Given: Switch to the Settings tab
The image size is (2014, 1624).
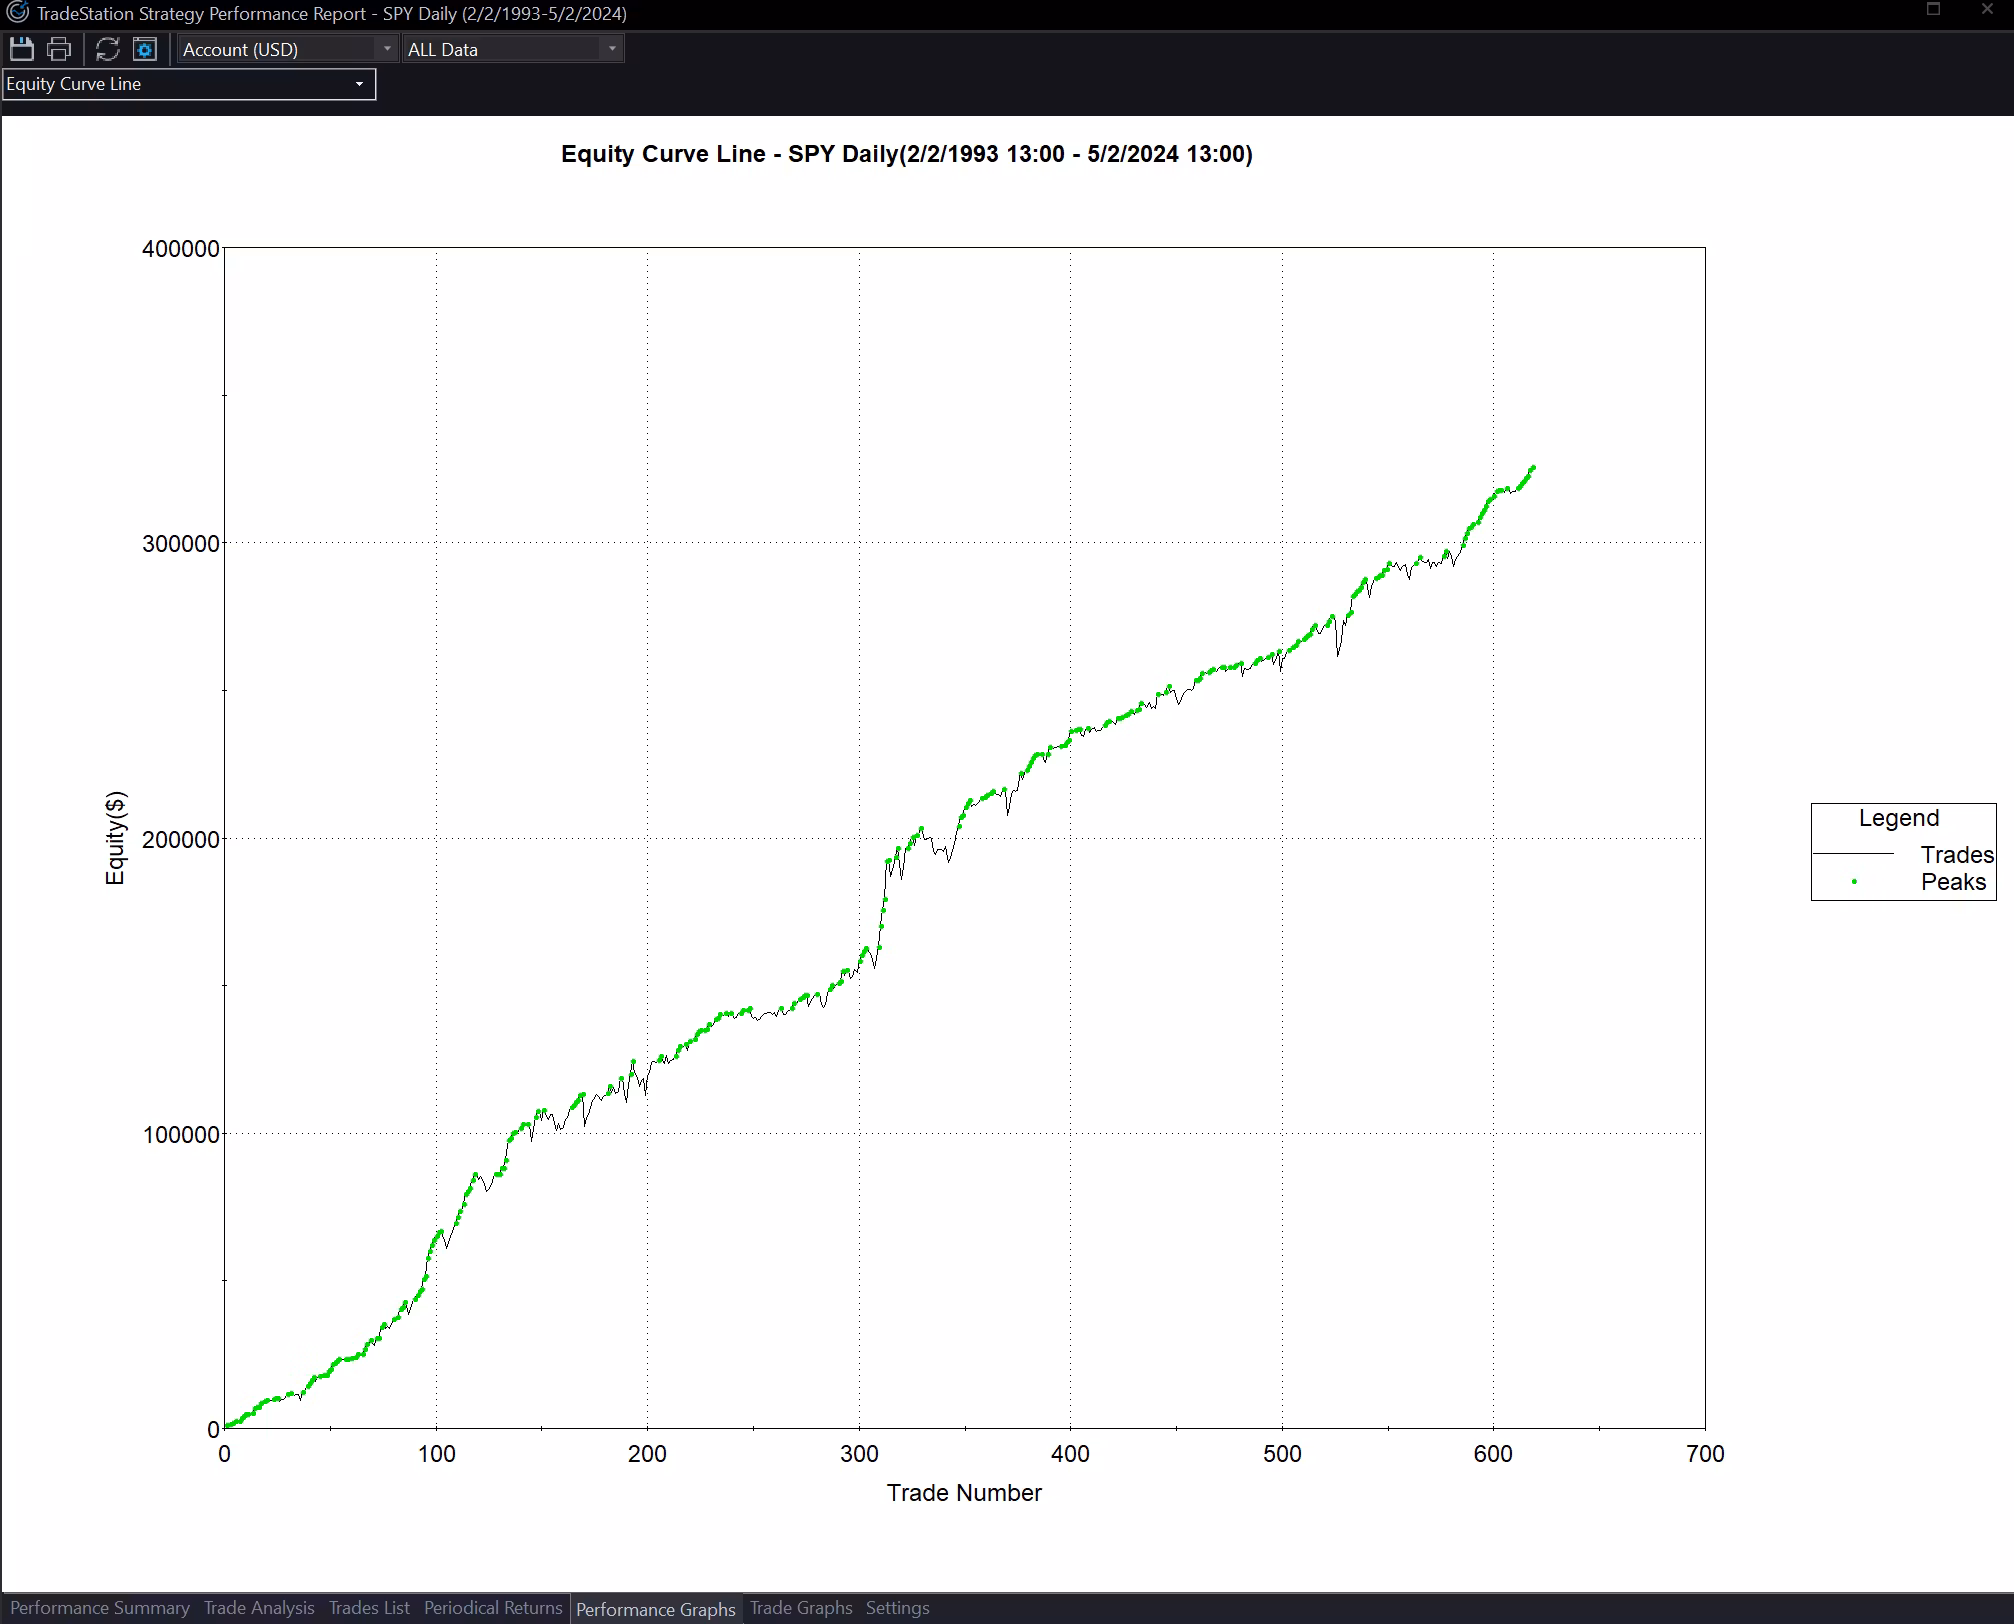Looking at the screenshot, I should pyautogui.click(x=897, y=1608).
